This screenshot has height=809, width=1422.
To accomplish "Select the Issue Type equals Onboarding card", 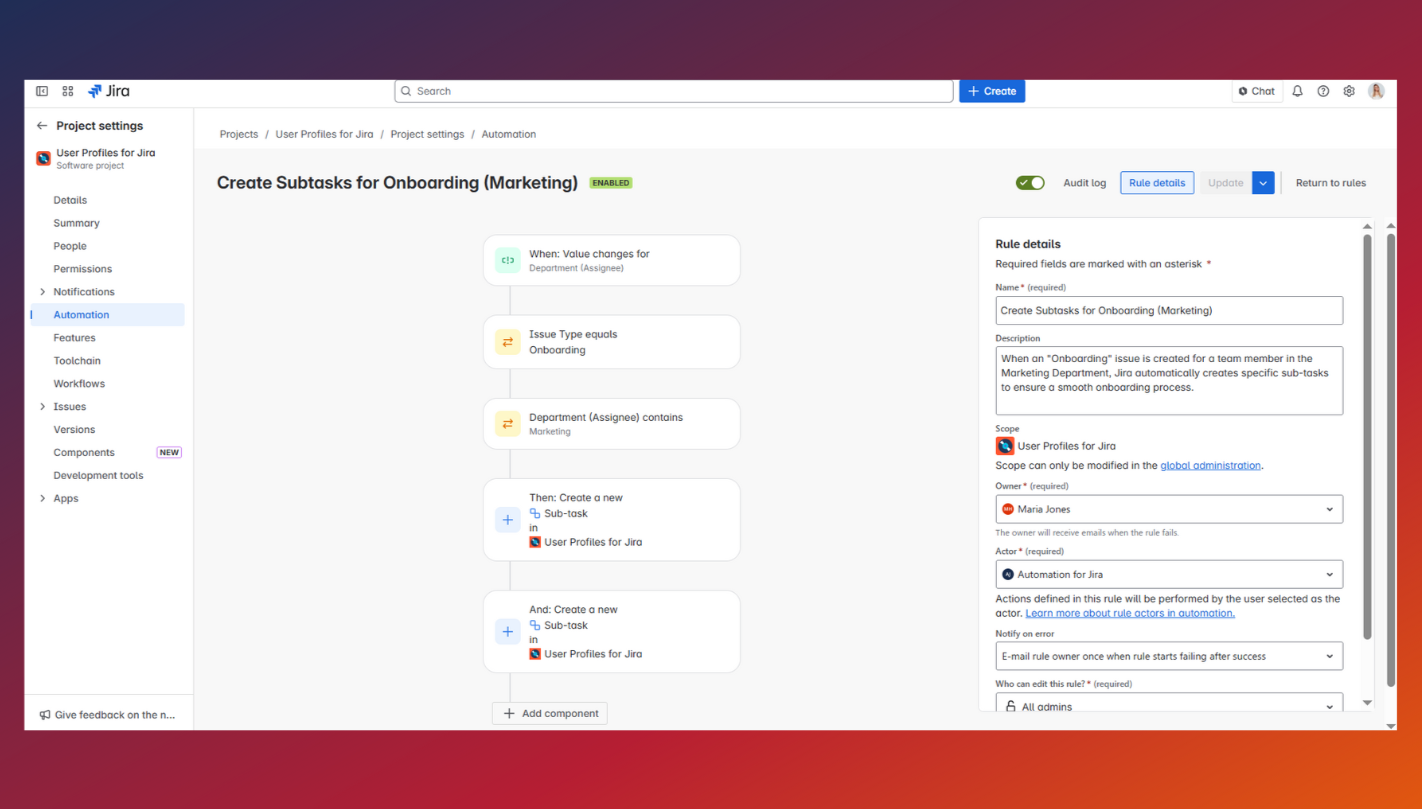I will pyautogui.click(x=612, y=342).
